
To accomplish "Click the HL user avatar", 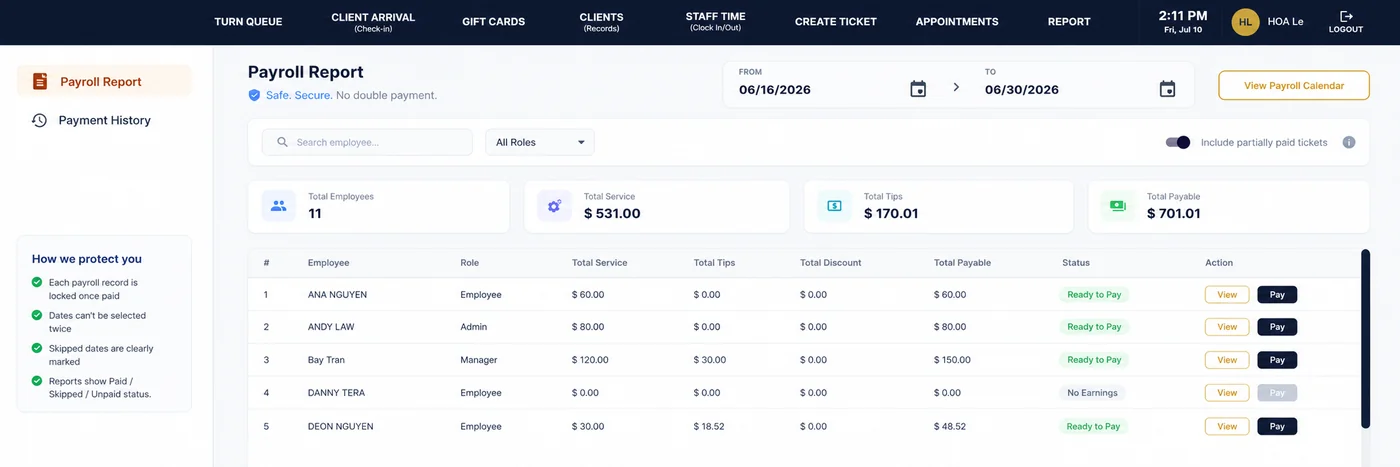I will pyautogui.click(x=1245, y=22).
